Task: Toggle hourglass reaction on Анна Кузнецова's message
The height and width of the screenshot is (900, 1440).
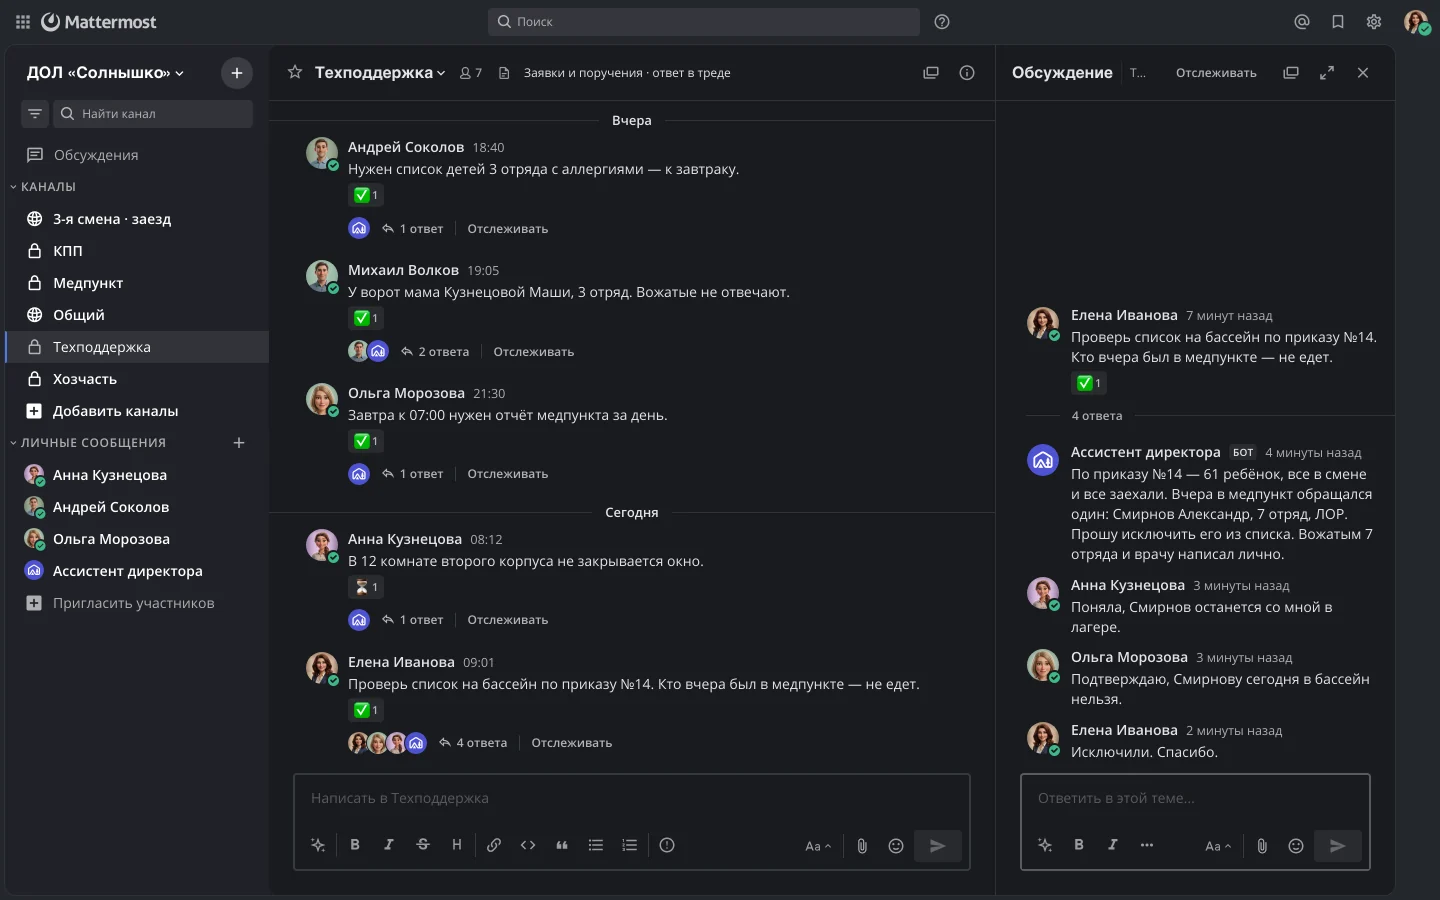Action: click(365, 587)
